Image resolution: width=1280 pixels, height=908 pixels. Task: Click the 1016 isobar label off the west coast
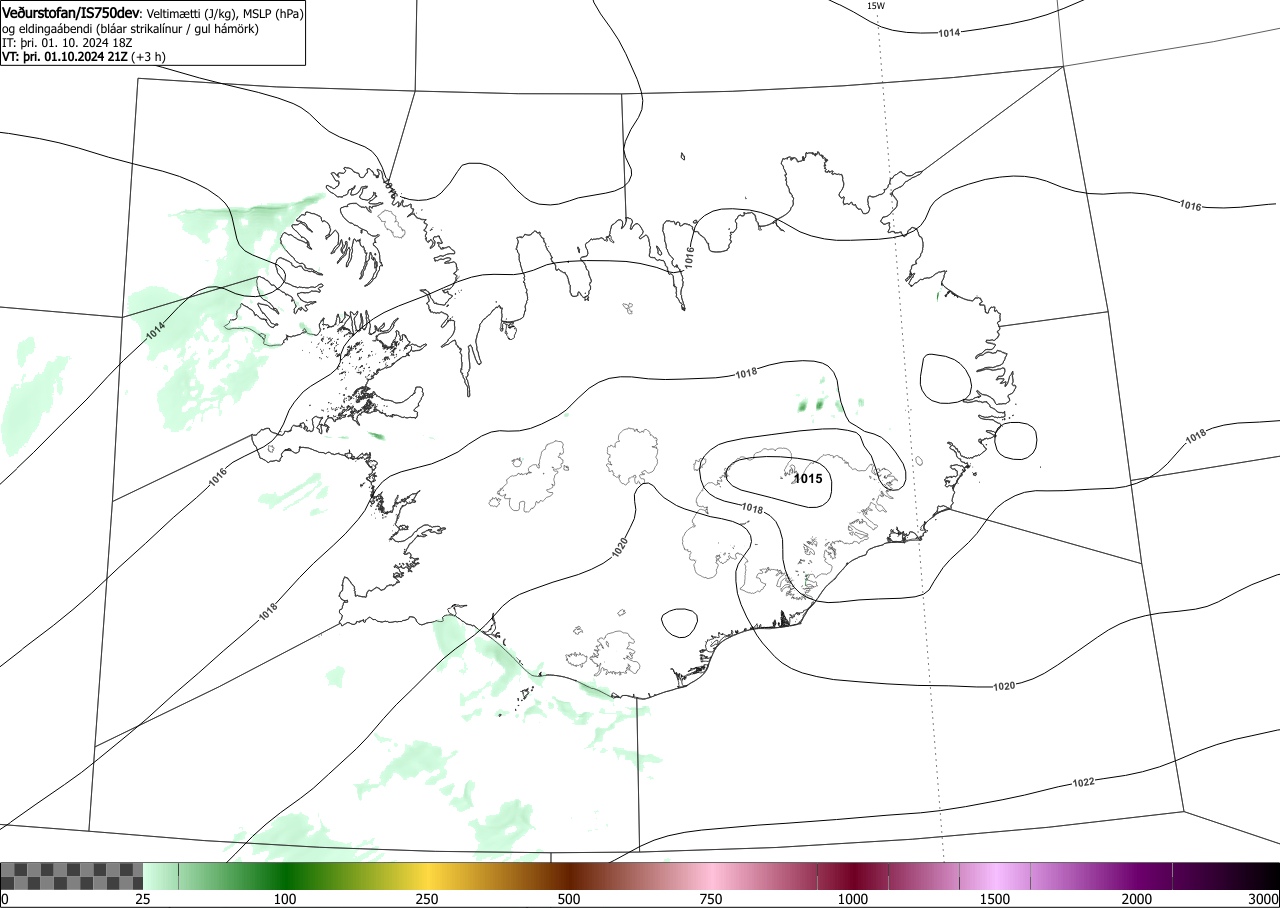[219, 478]
